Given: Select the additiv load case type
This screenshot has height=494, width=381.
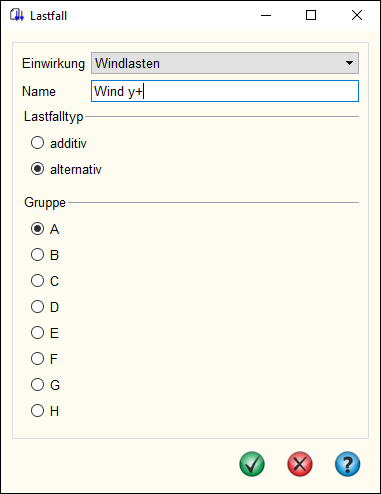Looking at the screenshot, I should pos(37,143).
